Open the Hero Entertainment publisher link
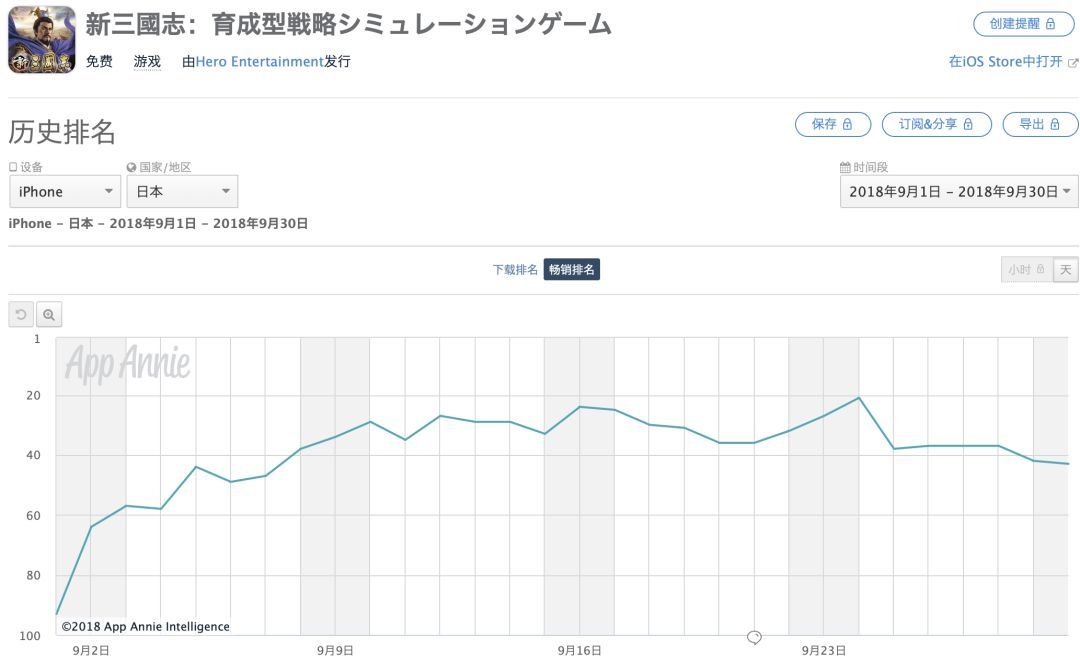The image size is (1080, 661). [x=260, y=62]
